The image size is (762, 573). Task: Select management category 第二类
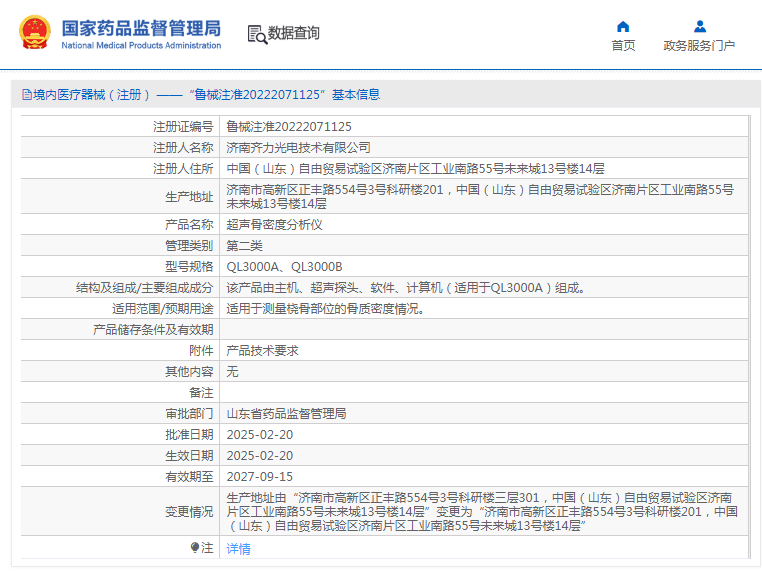tap(244, 245)
